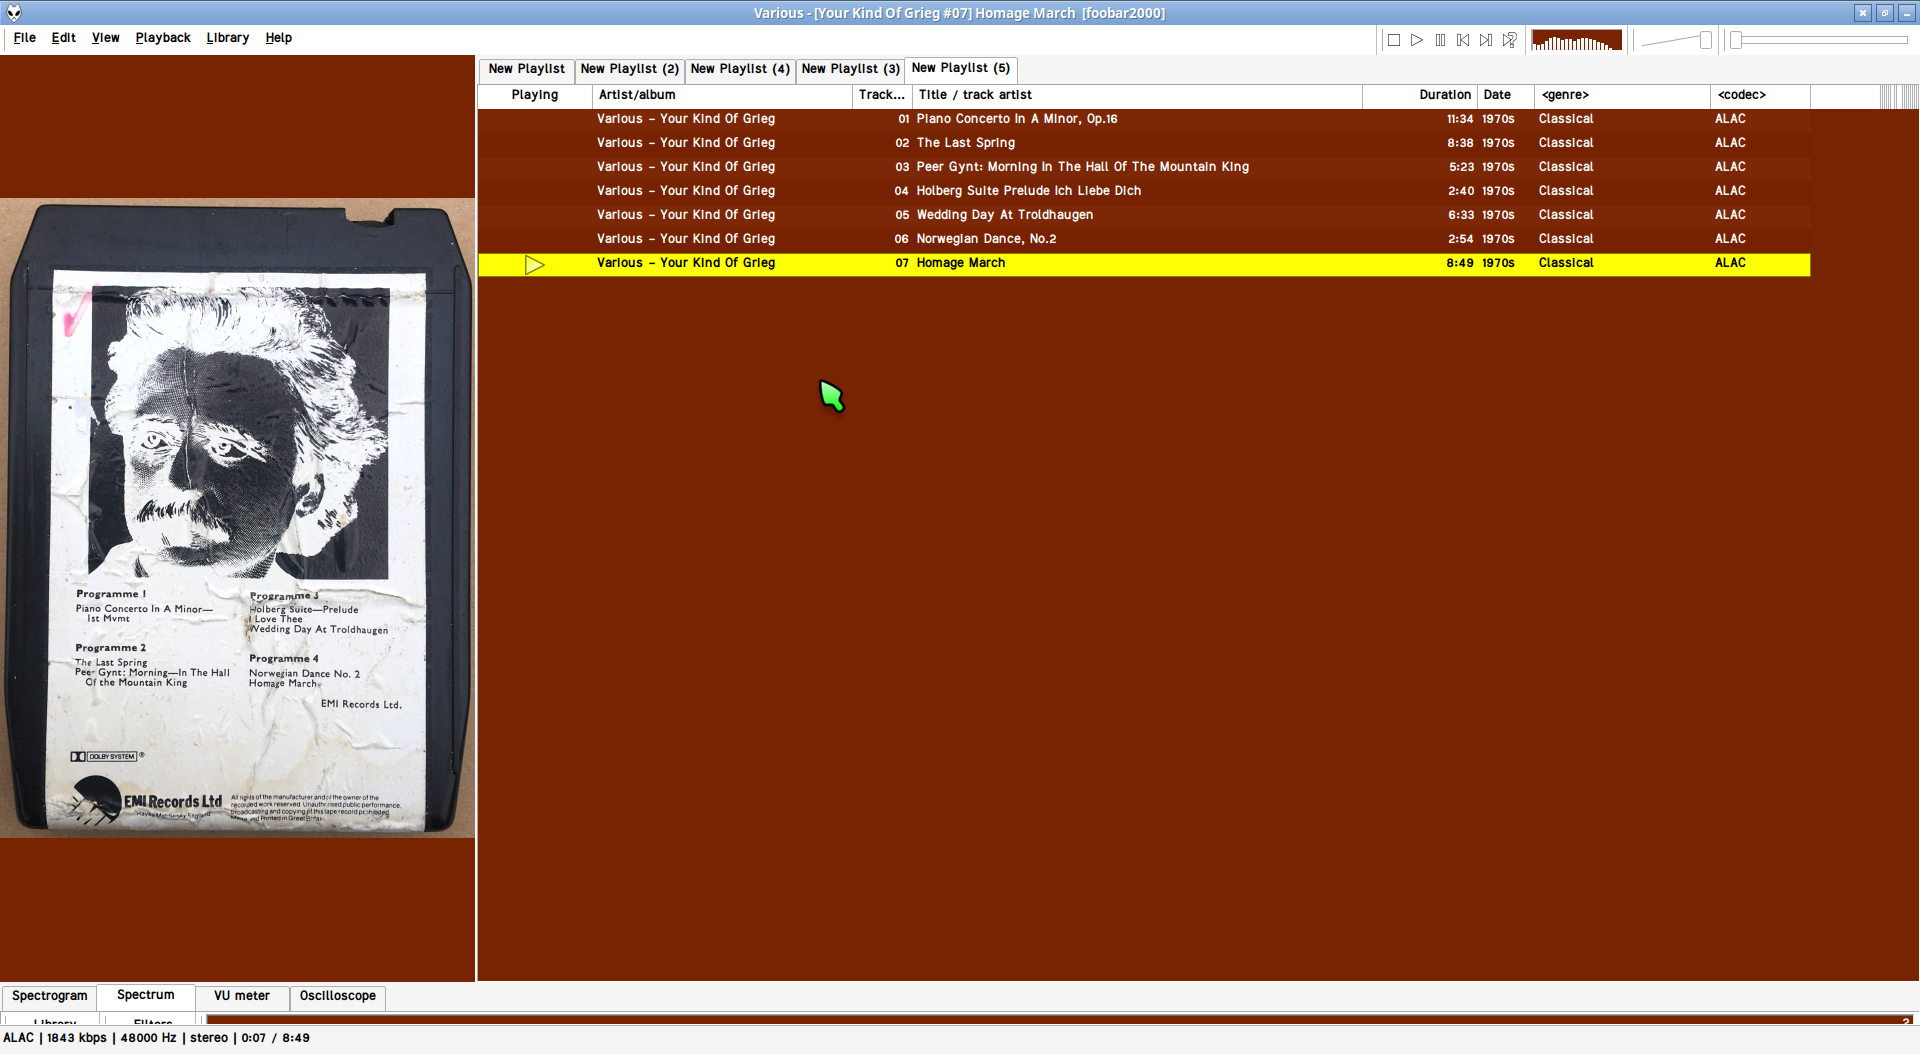
Task: Click artist cell of track 01 row
Action: coord(686,119)
